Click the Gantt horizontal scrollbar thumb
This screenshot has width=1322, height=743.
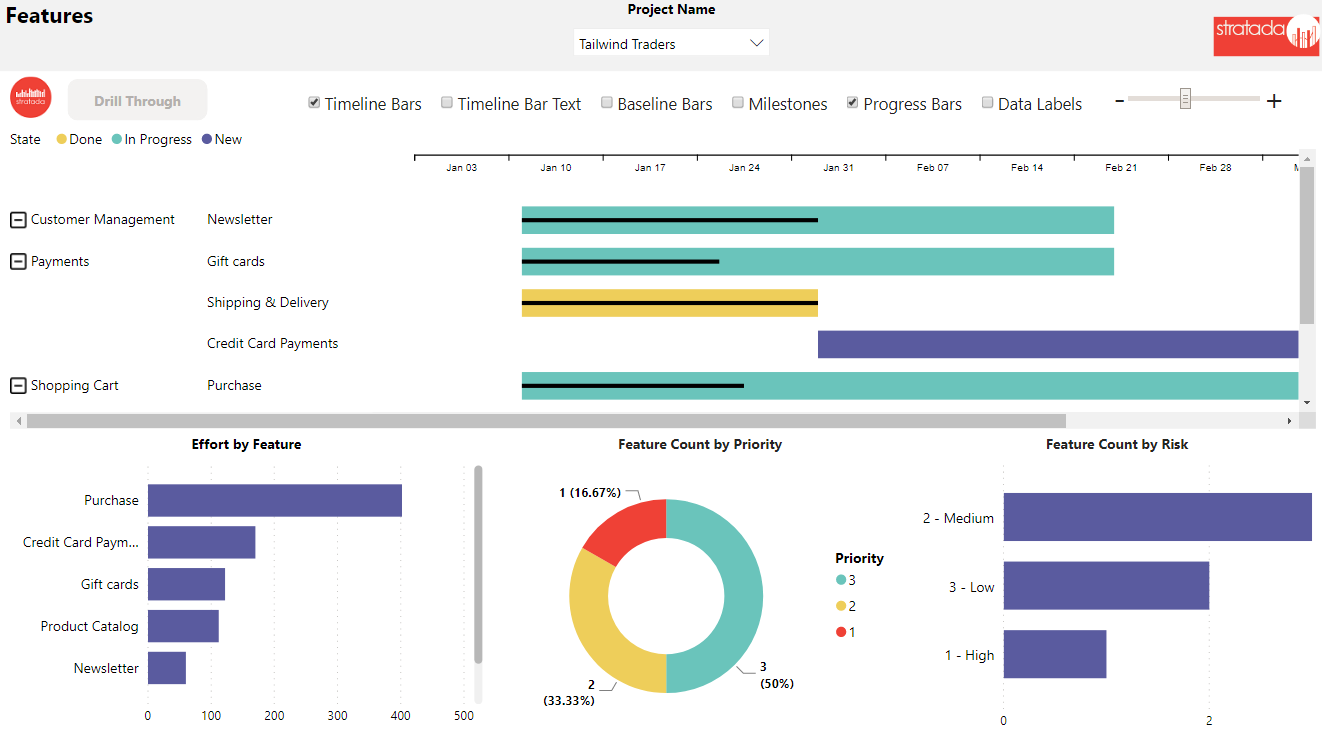pyautogui.click(x=546, y=421)
